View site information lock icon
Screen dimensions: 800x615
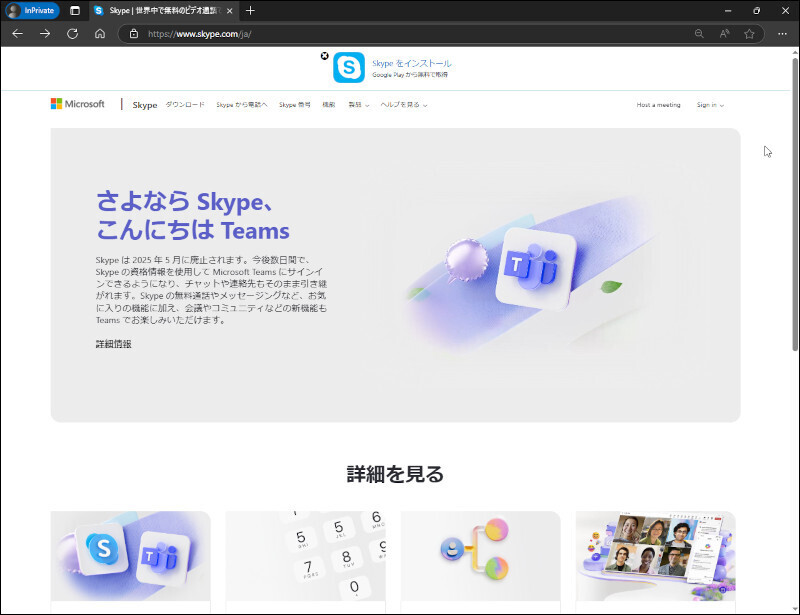point(134,34)
